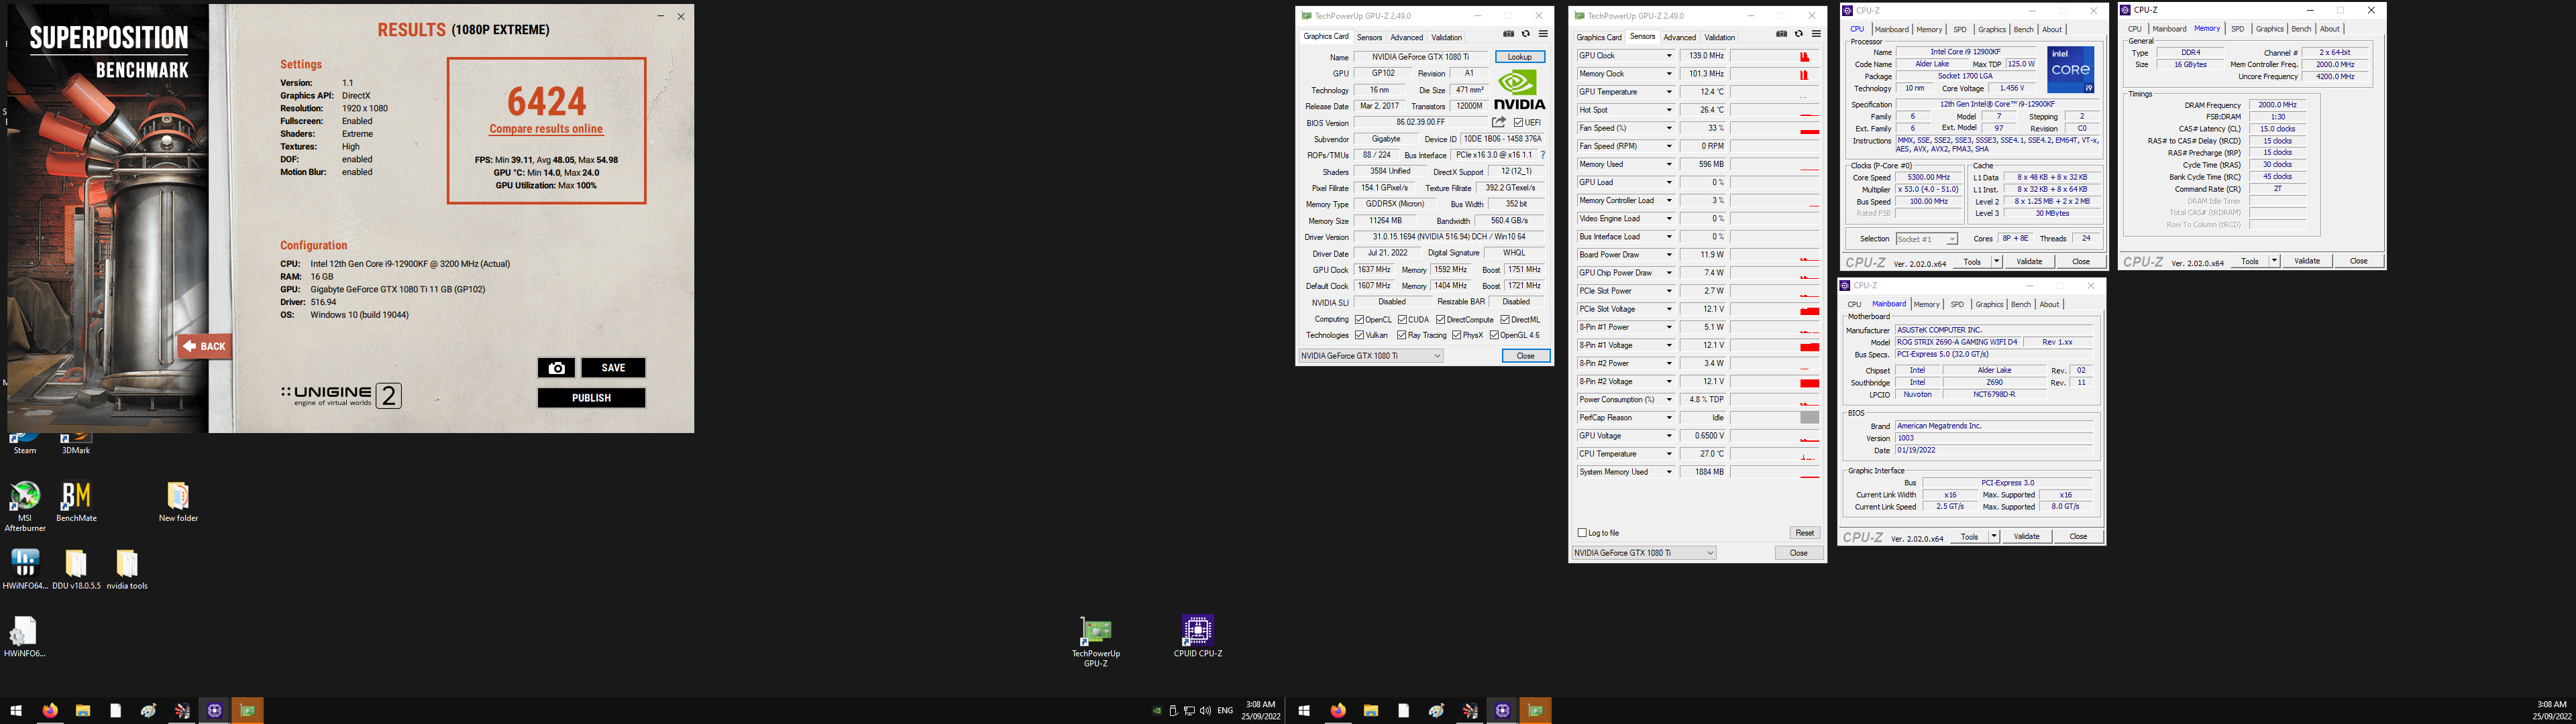Toggle the DirectCompute checkbox
This screenshot has height=724, width=2576.
pyautogui.click(x=1440, y=320)
